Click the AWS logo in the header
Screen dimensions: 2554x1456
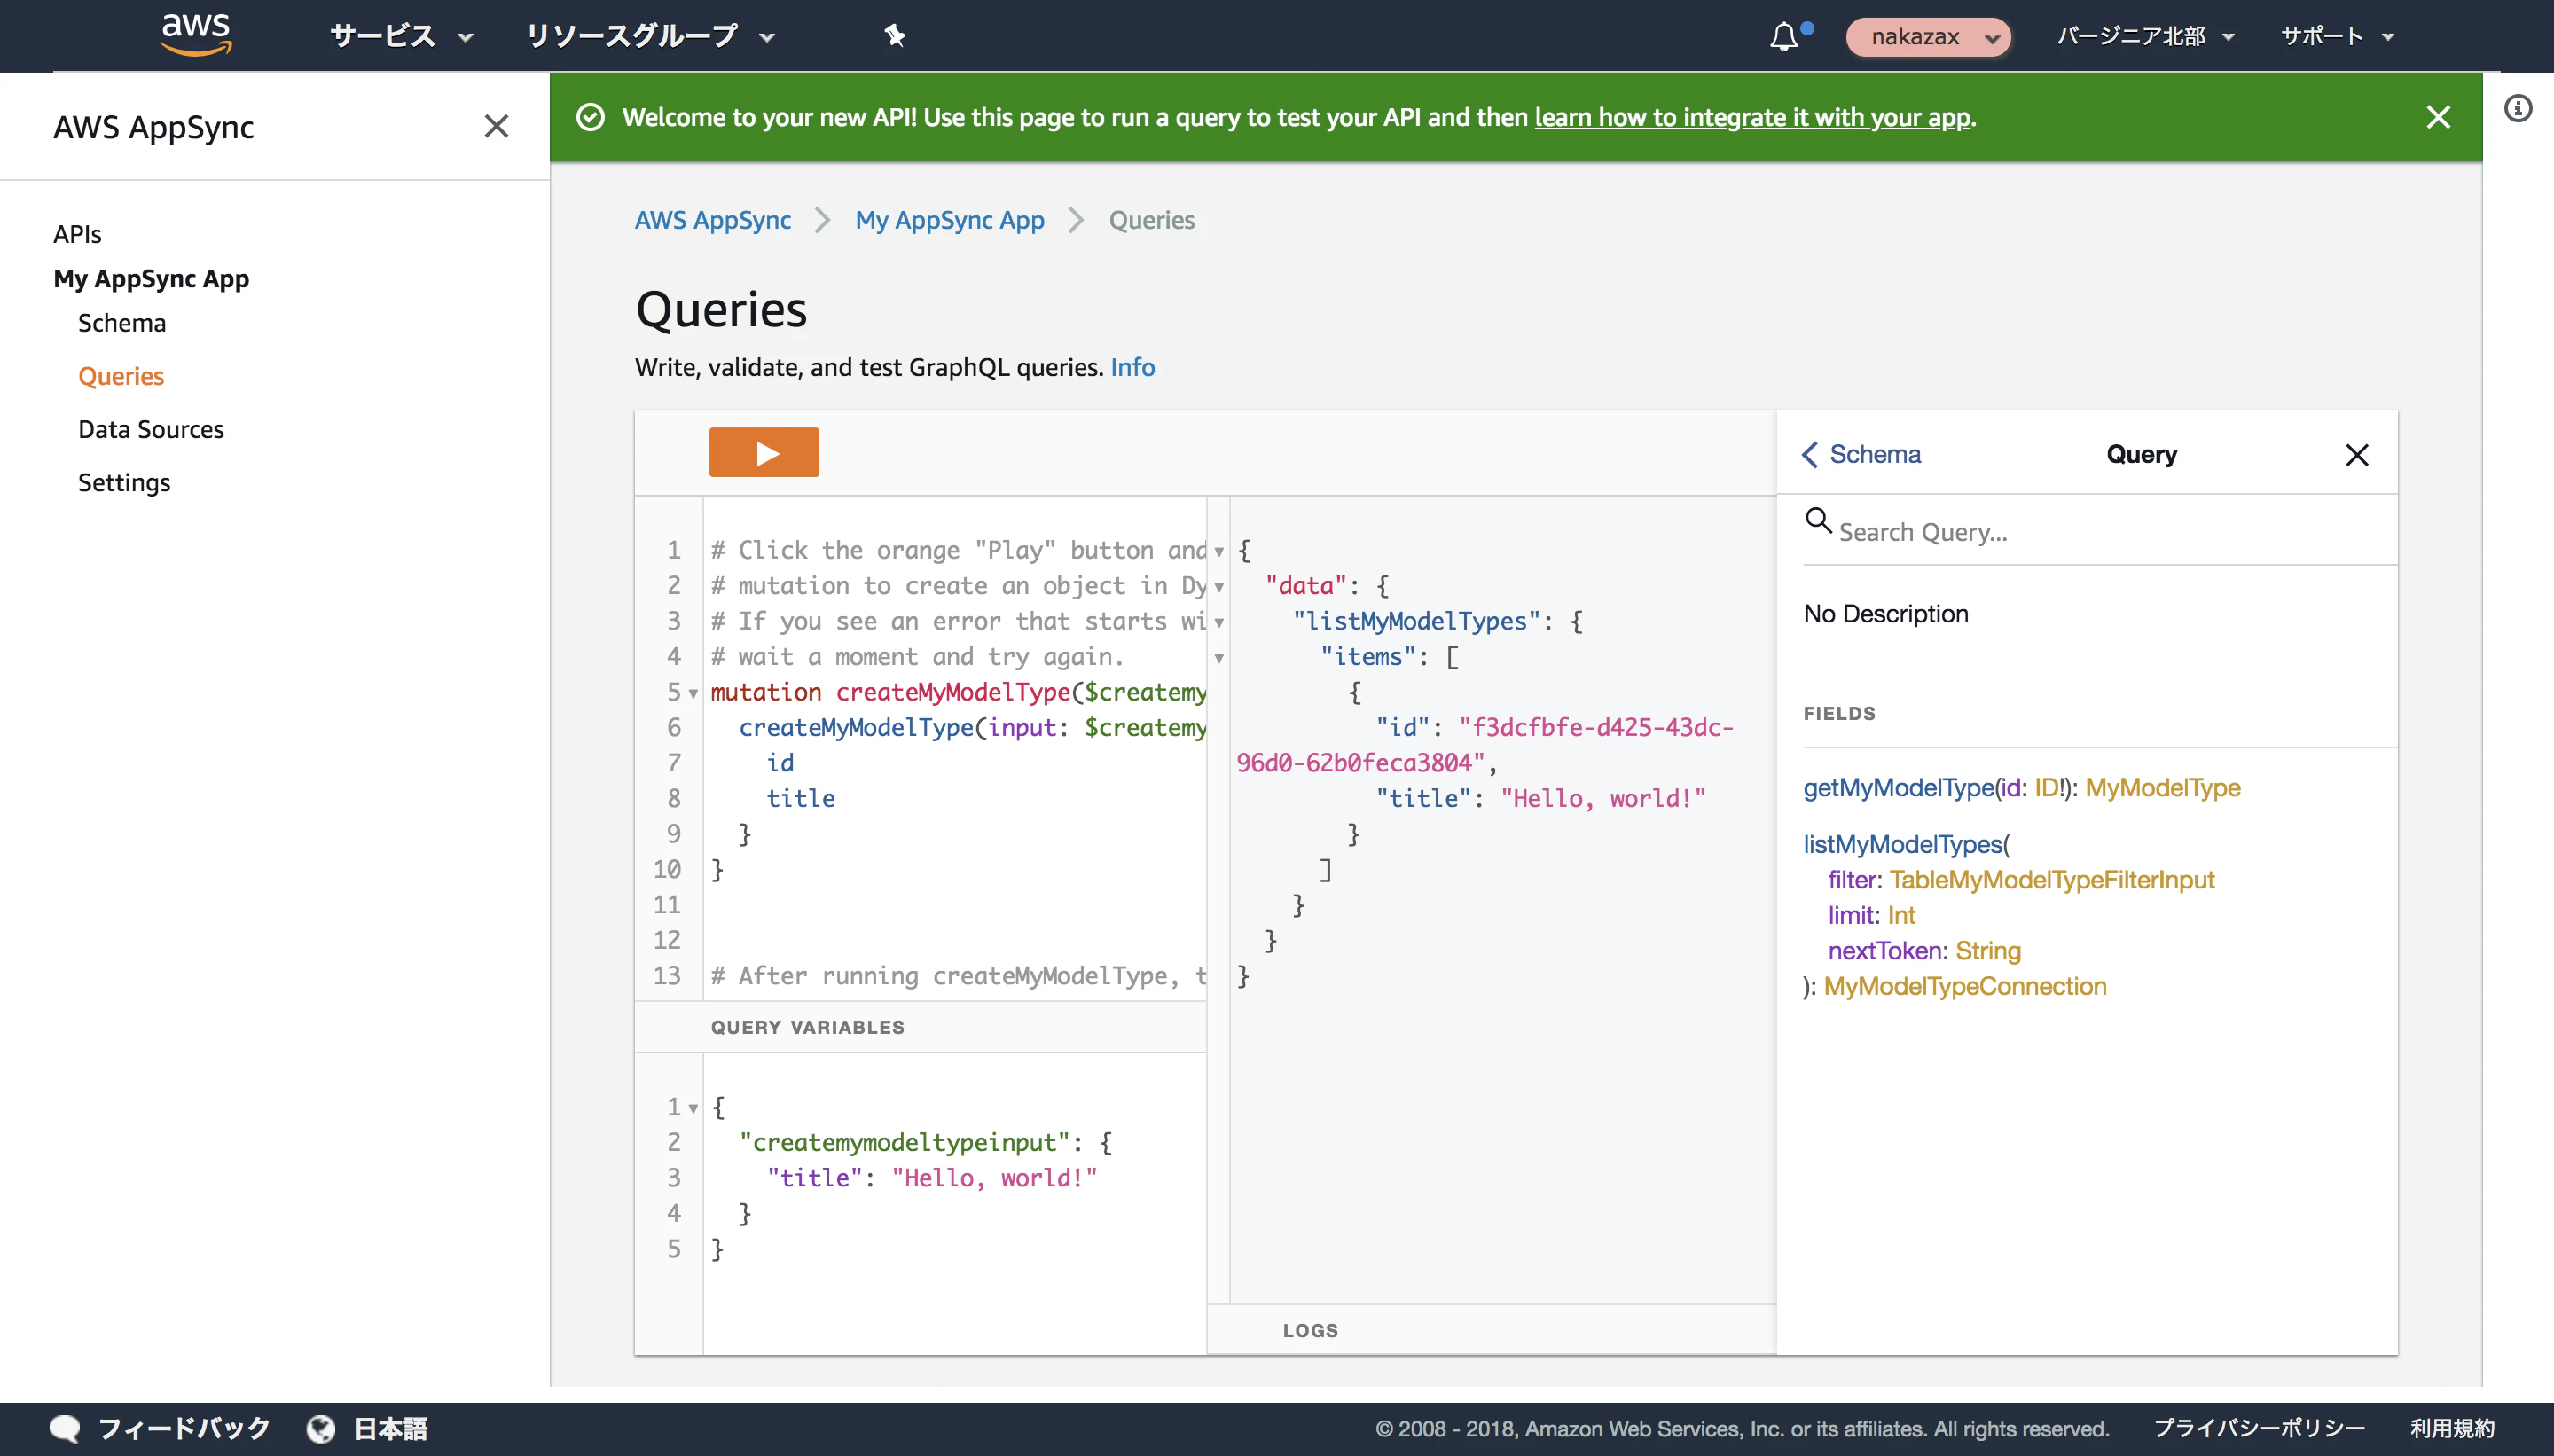[x=196, y=35]
